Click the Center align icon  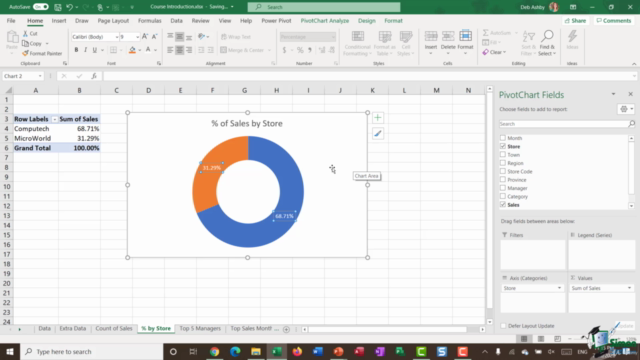(x=180, y=50)
